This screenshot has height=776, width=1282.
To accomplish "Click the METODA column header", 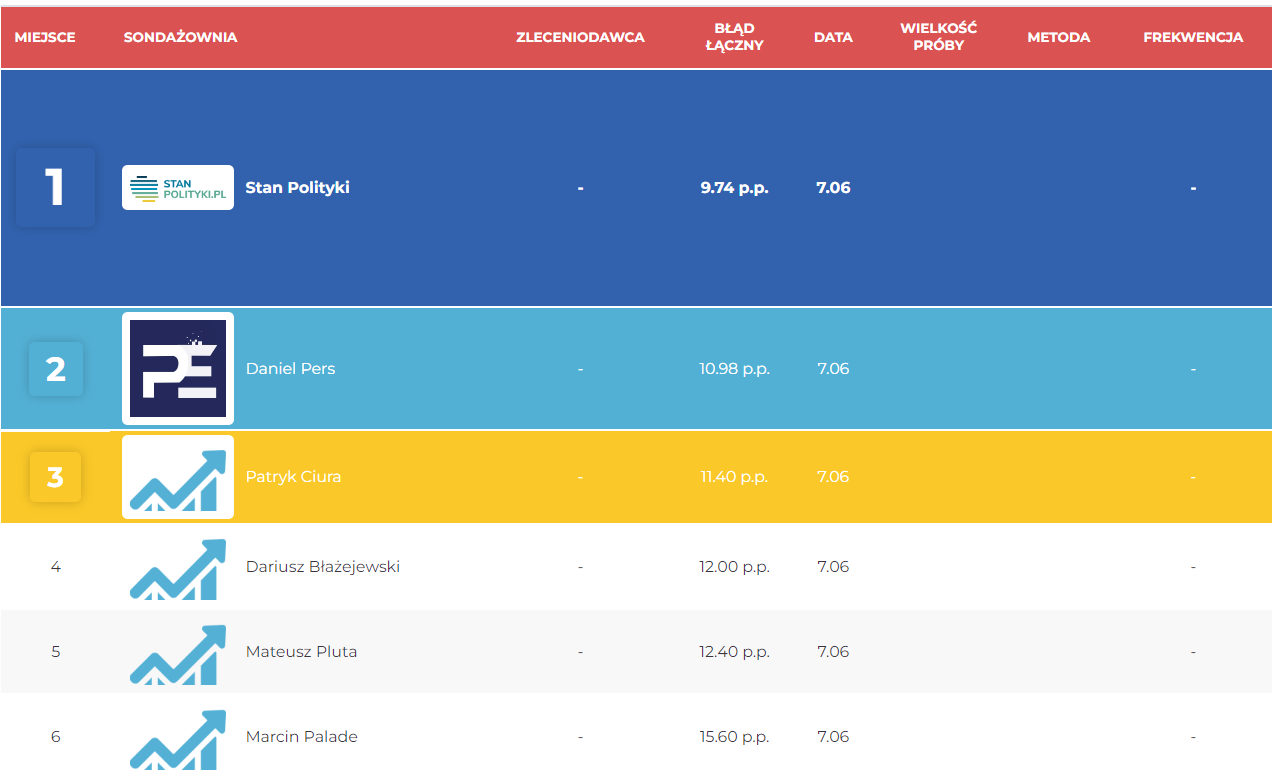I will 1059,37.
